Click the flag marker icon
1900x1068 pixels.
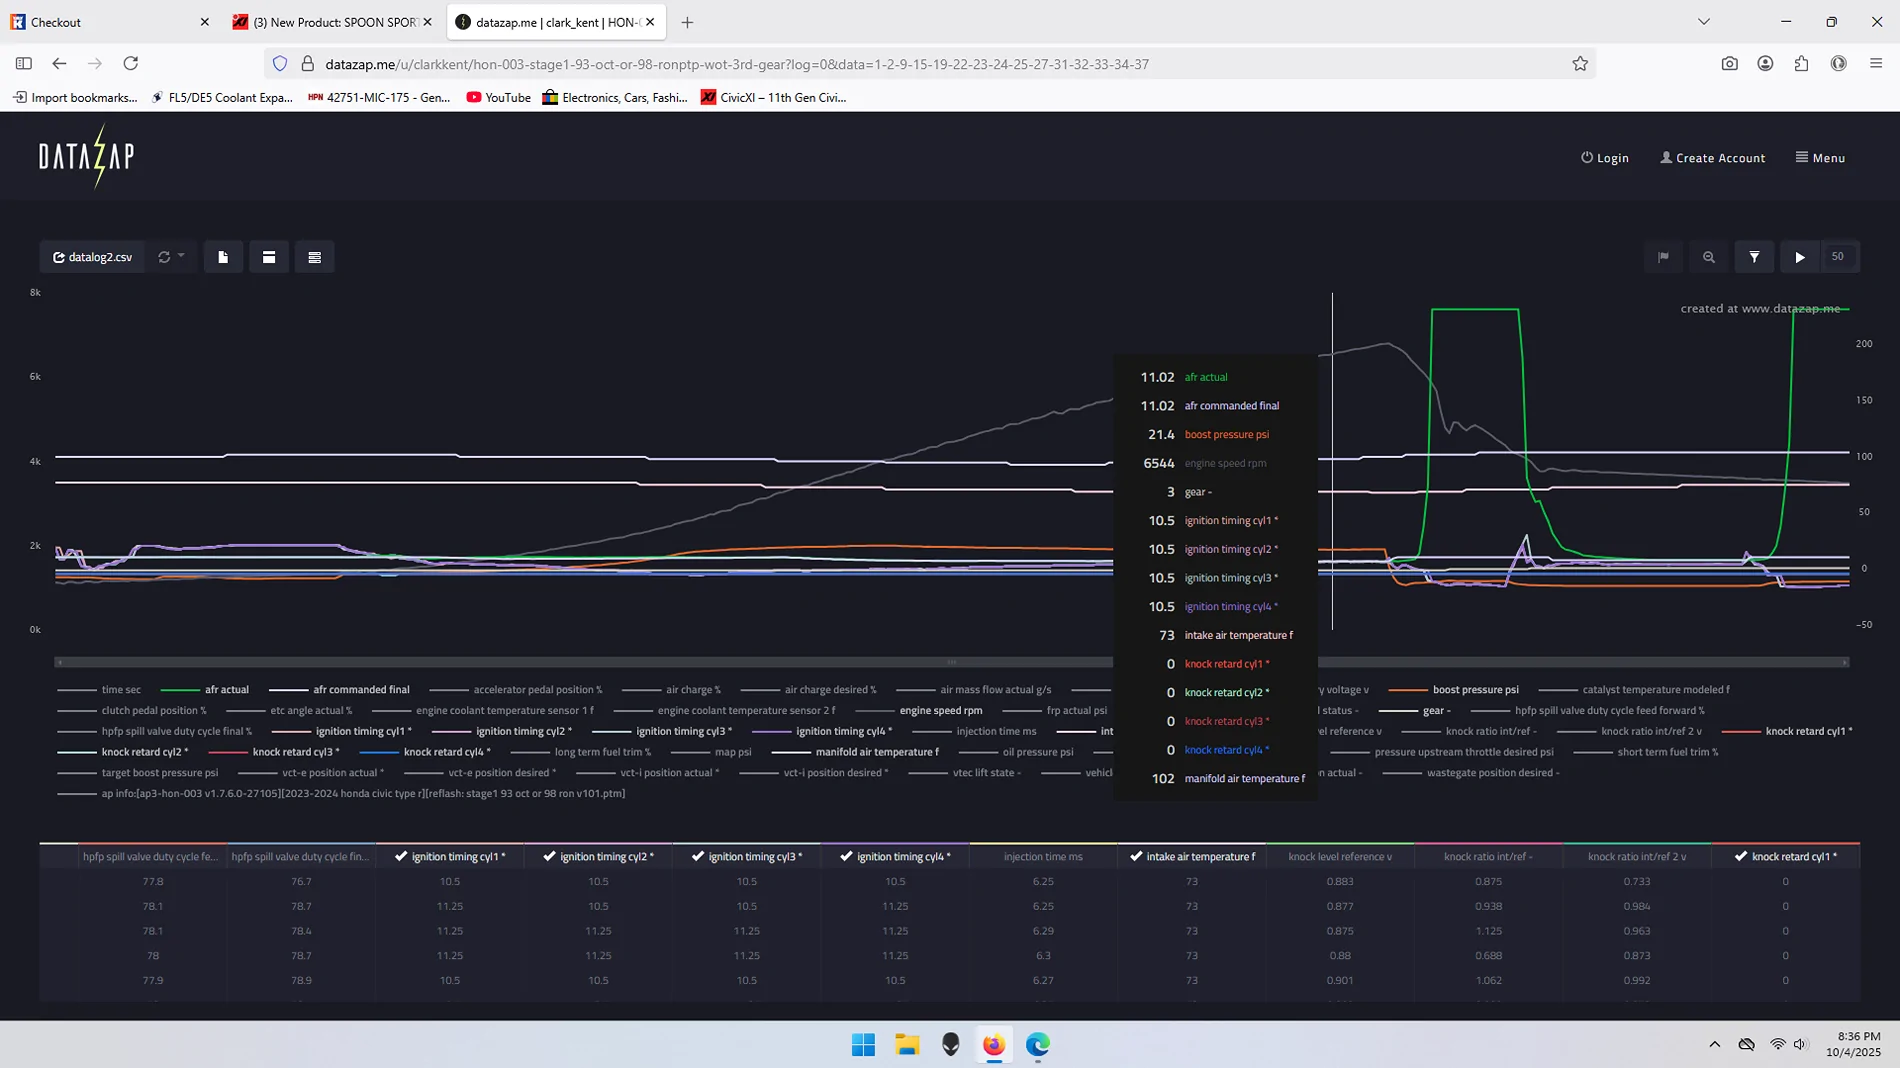point(1663,257)
